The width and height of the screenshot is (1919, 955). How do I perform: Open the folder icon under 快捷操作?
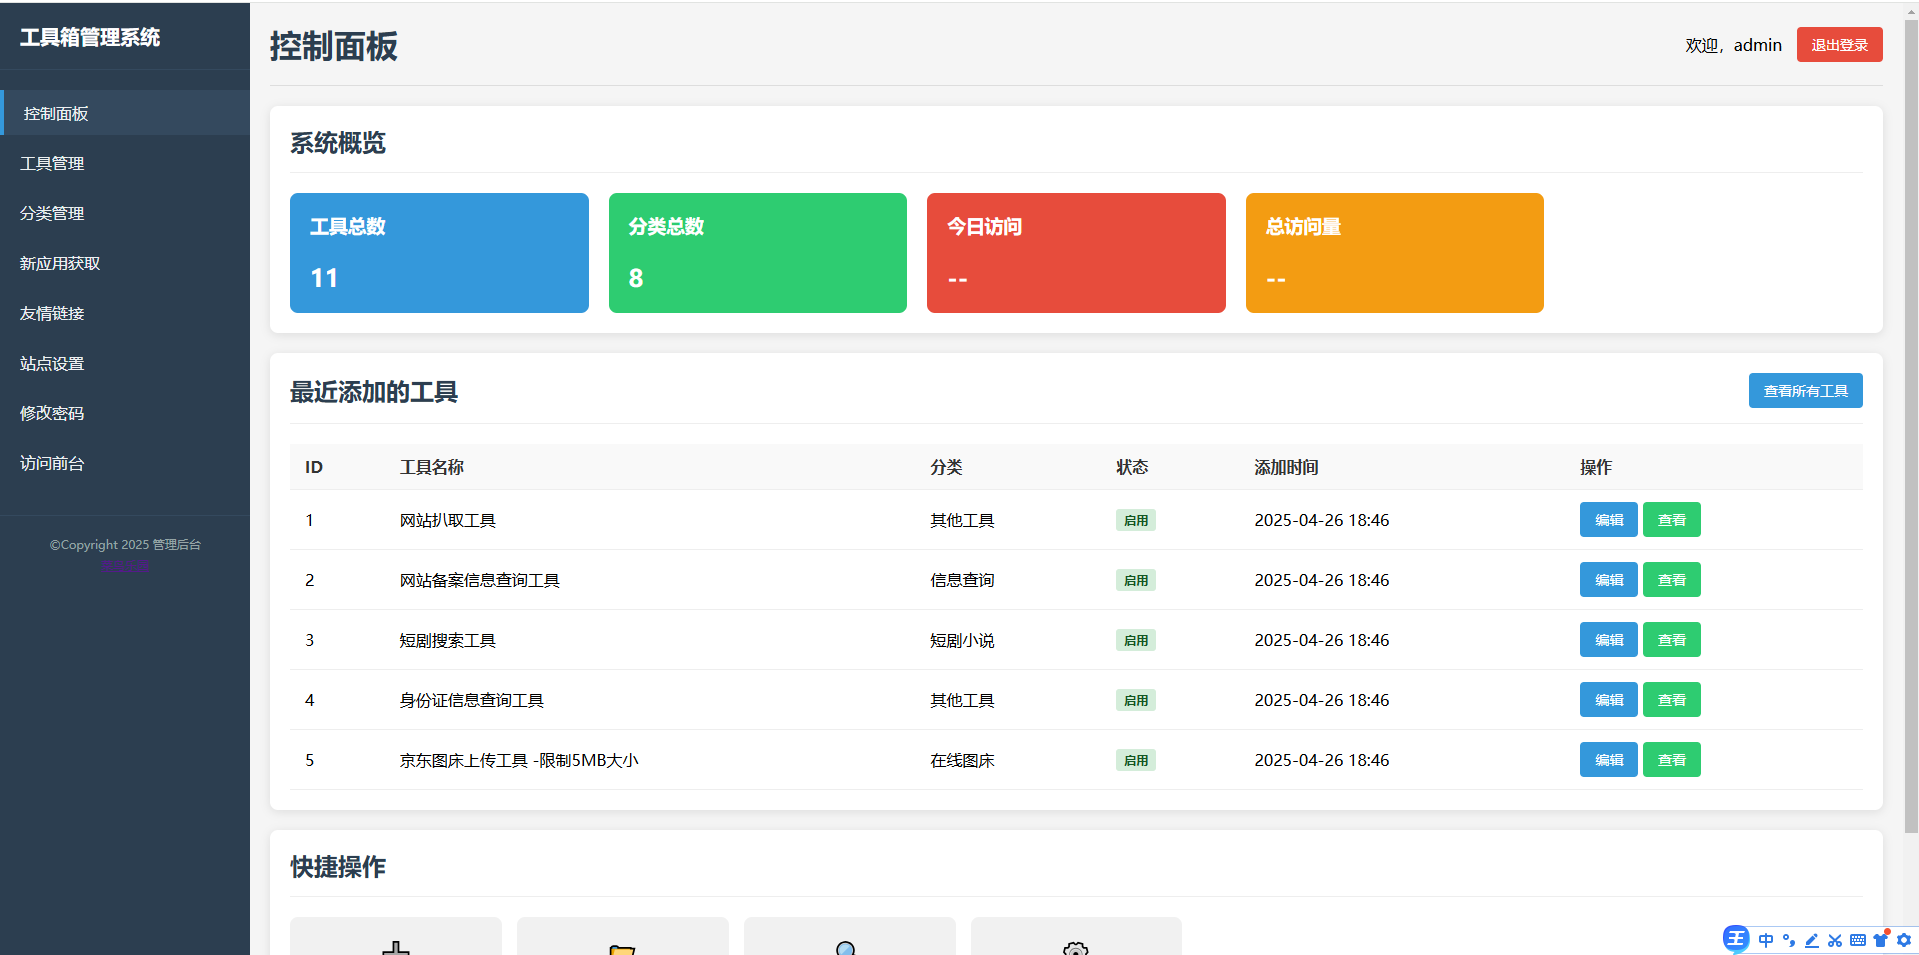622,948
